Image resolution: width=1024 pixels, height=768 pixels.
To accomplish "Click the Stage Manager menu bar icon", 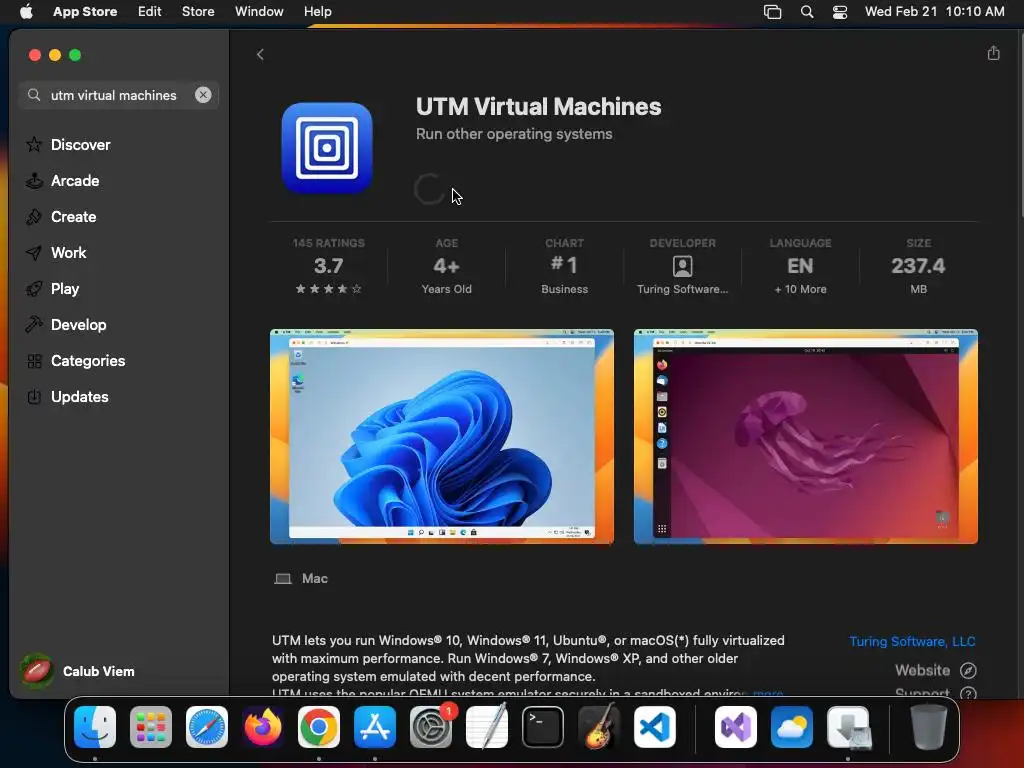I will point(773,11).
